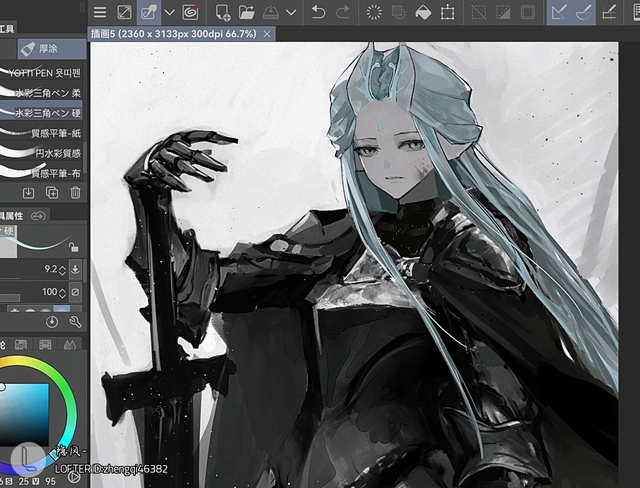This screenshot has width=640, height=488.
Task: Activate the Scale/Rotate transform icon
Action: point(447,13)
